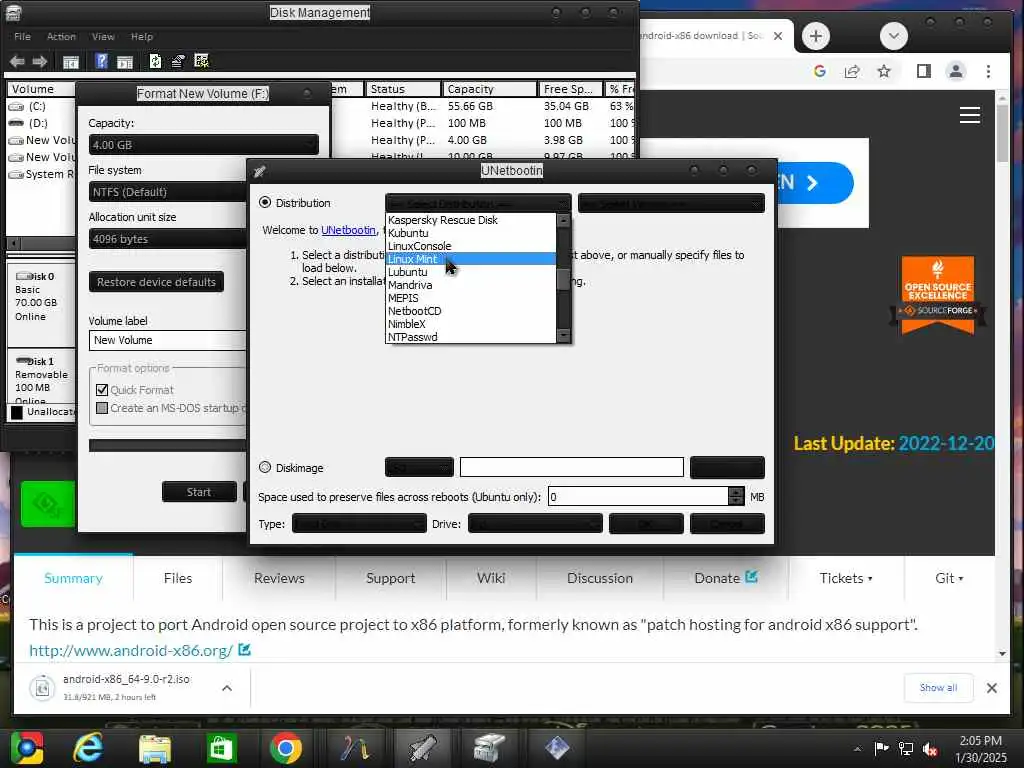Screen dimensions: 1024x768
Task: Click the Chrome icon in the taskbar
Action: click(286, 748)
